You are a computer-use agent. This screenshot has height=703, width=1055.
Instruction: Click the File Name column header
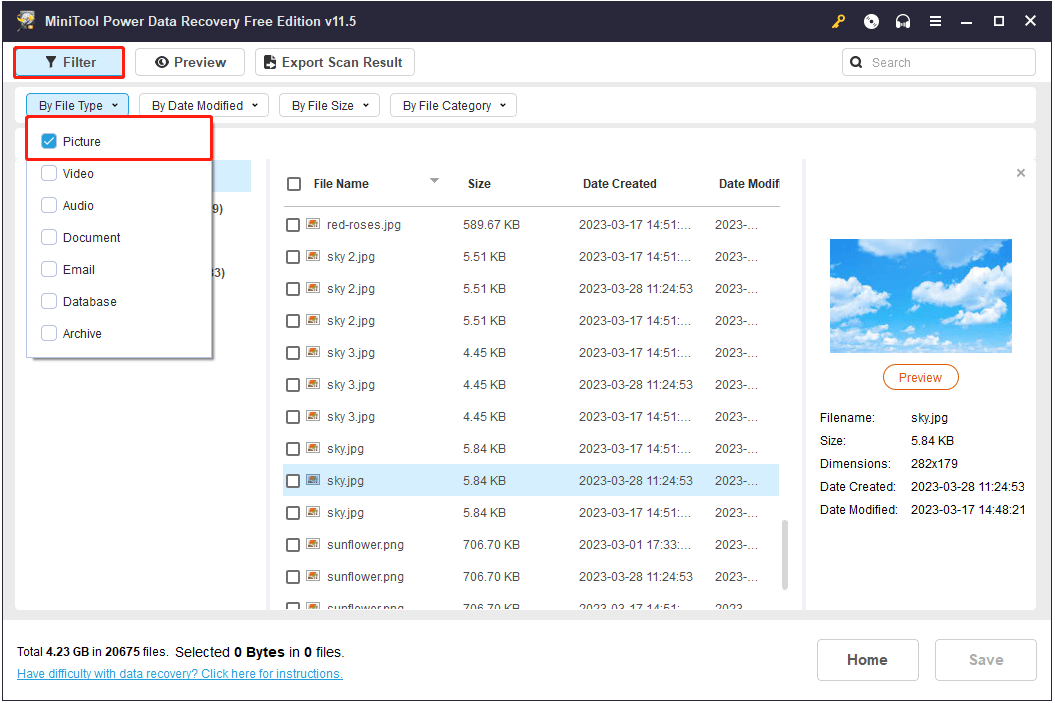pyautogui.click(x=341, y=184)
